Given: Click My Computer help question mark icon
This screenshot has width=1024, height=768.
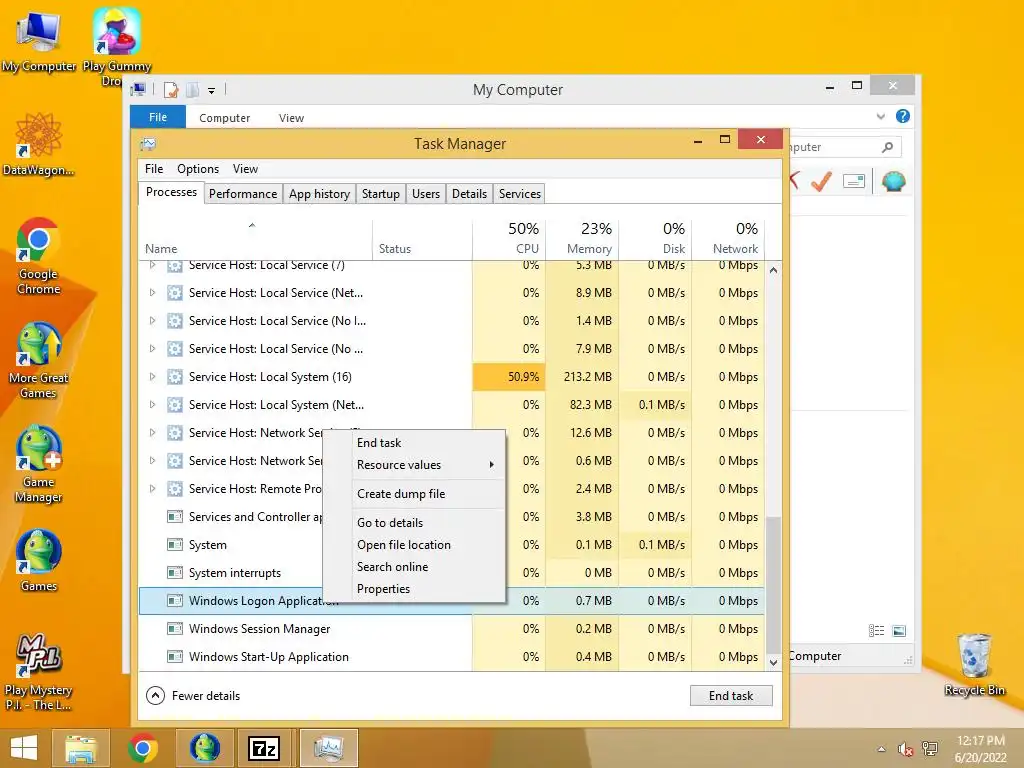Looking at the screenshot, I should (x=903, y=116).
